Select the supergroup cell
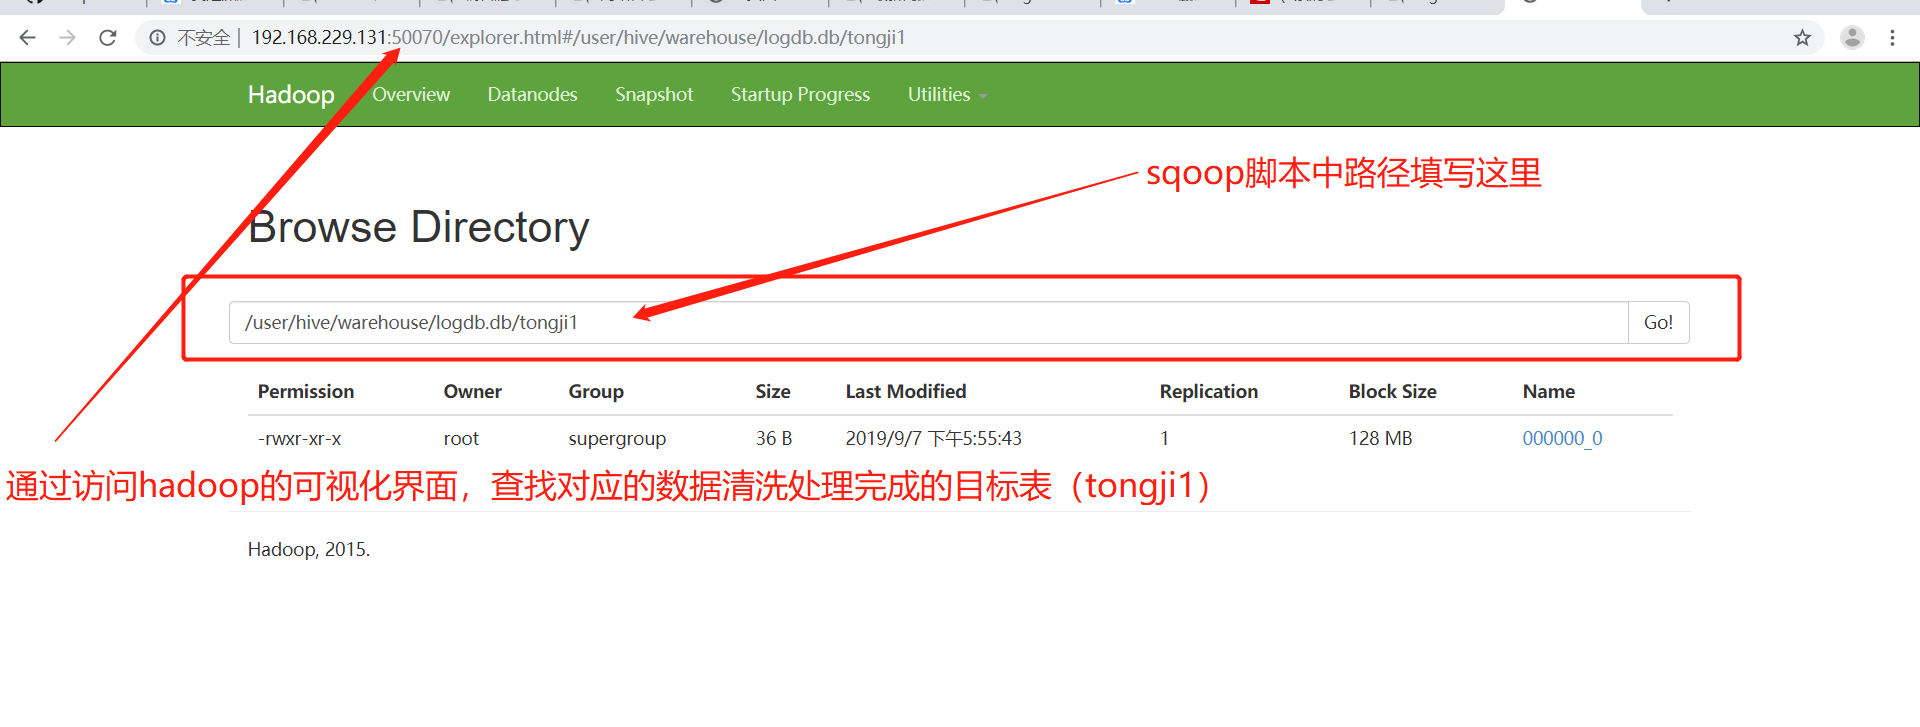 [x=617, y=438]
